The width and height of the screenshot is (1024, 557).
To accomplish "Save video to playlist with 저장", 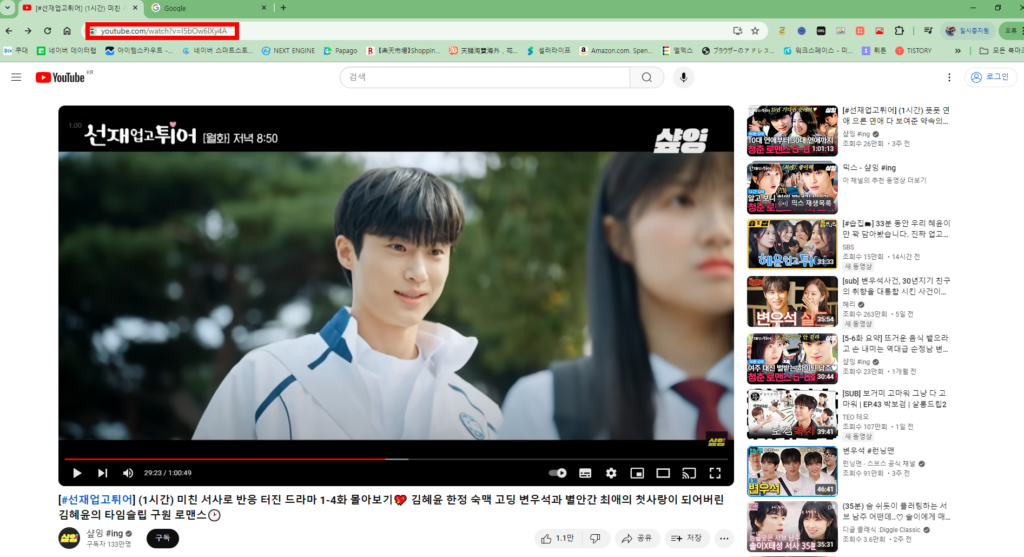I will [x=686, y=538].
